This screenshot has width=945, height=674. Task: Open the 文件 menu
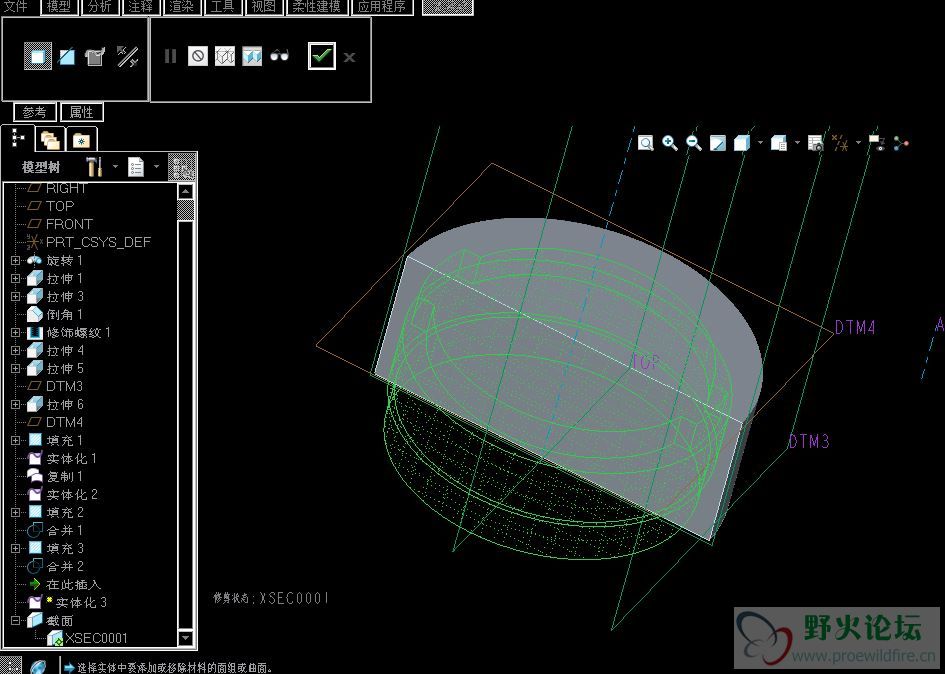pyautogui.click(x=16, y=7)
